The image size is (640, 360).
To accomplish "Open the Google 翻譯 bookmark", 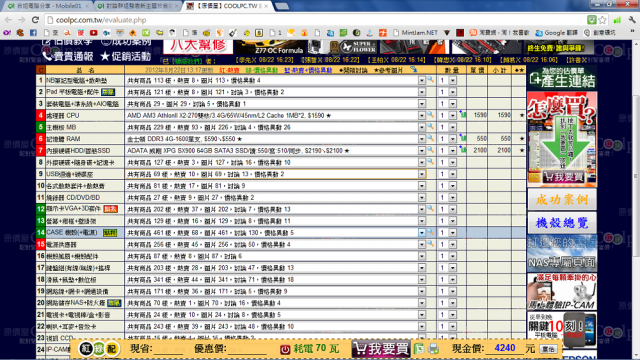I will [x=556, y=33].
